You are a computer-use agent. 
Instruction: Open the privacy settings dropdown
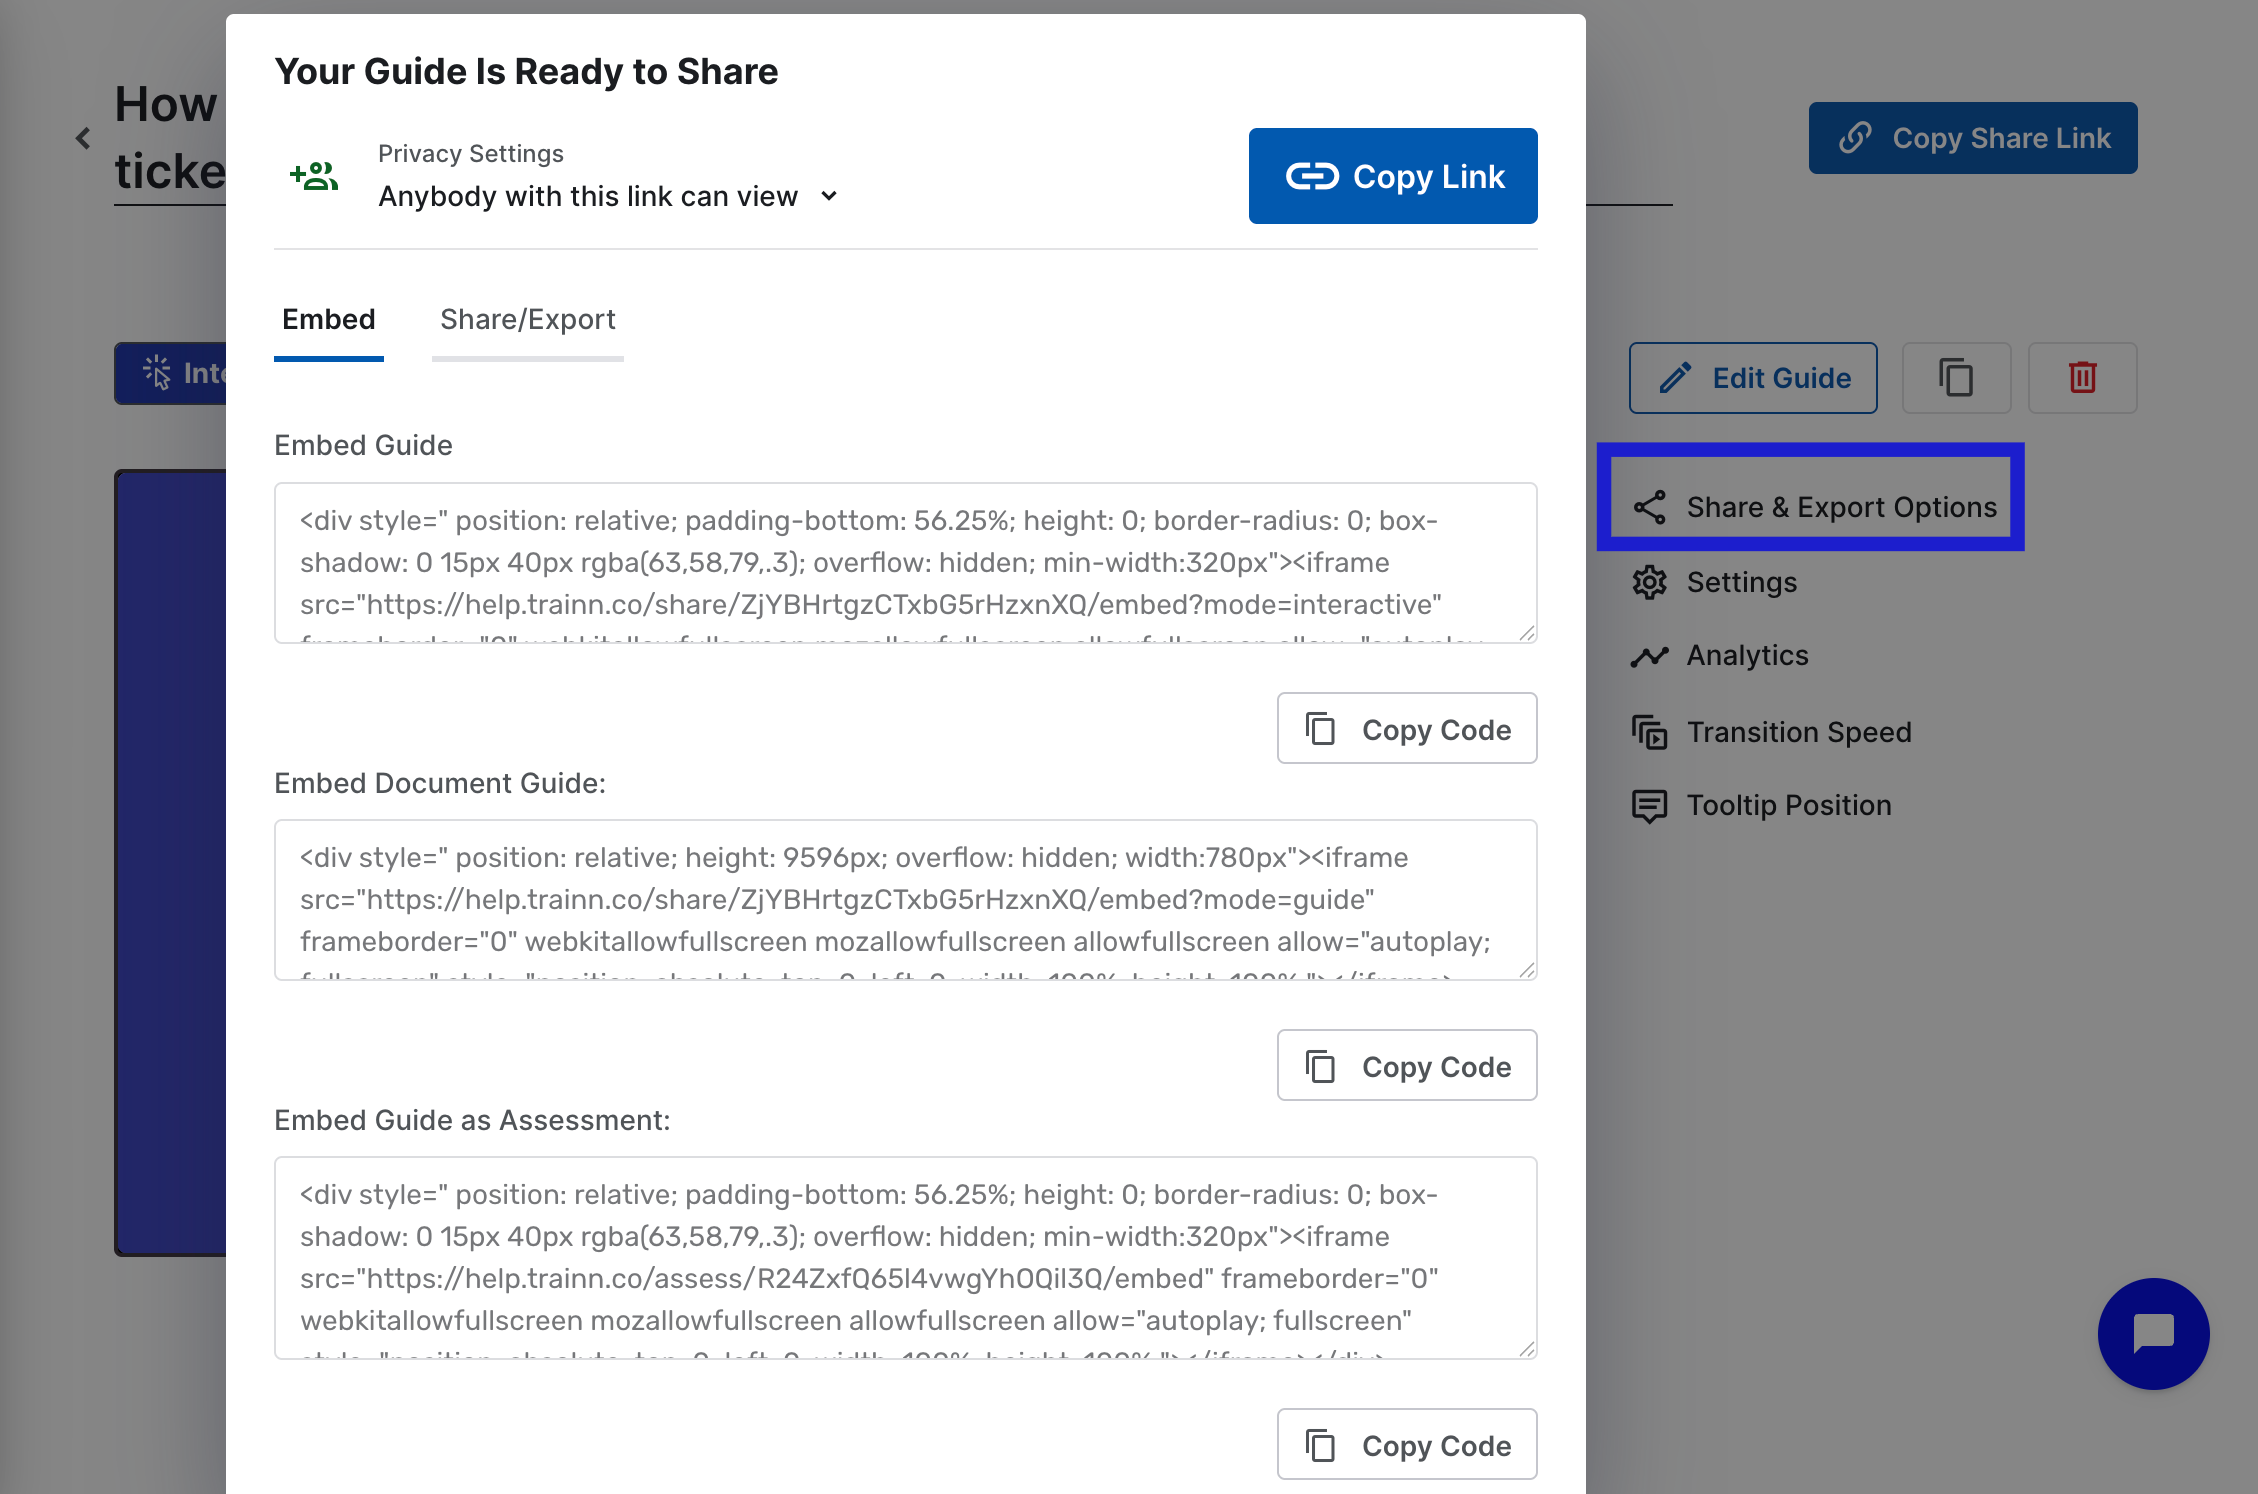click(608, 196)
